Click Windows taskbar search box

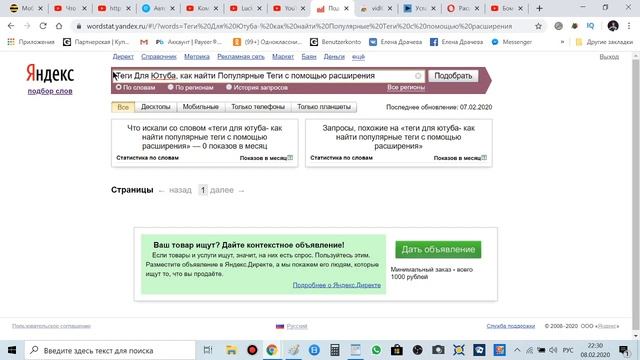[110, 350]
